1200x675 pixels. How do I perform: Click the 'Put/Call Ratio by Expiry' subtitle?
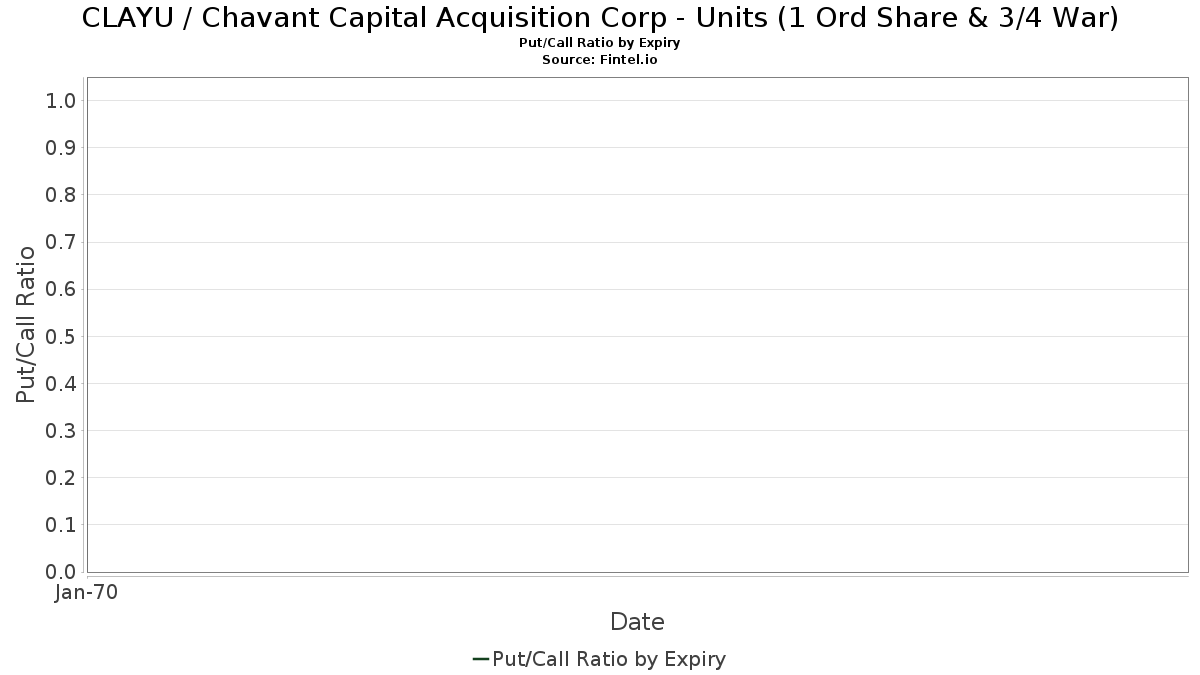click(600, 43)
